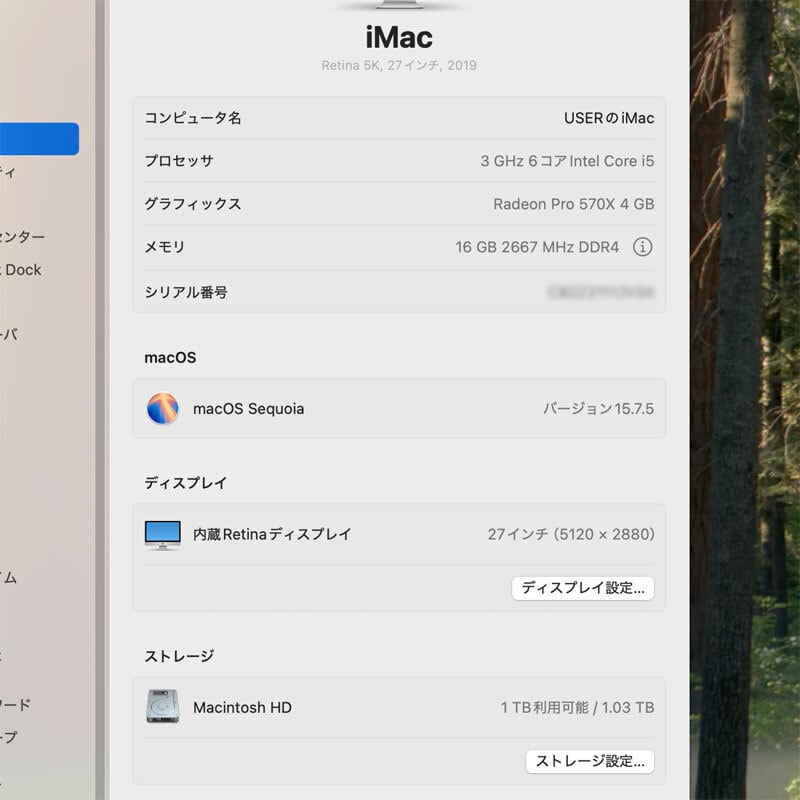
Task: Click the memory info icon
Action: [x=643, y=247]
